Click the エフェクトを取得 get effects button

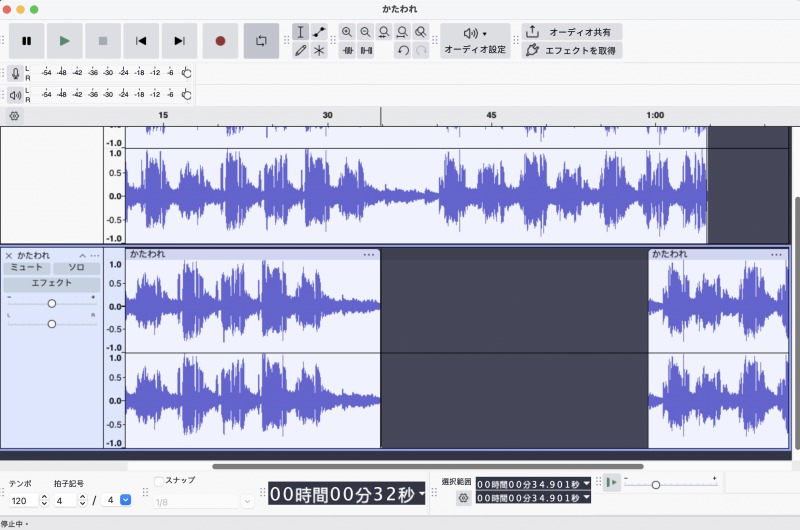click(x=571, y=50)
